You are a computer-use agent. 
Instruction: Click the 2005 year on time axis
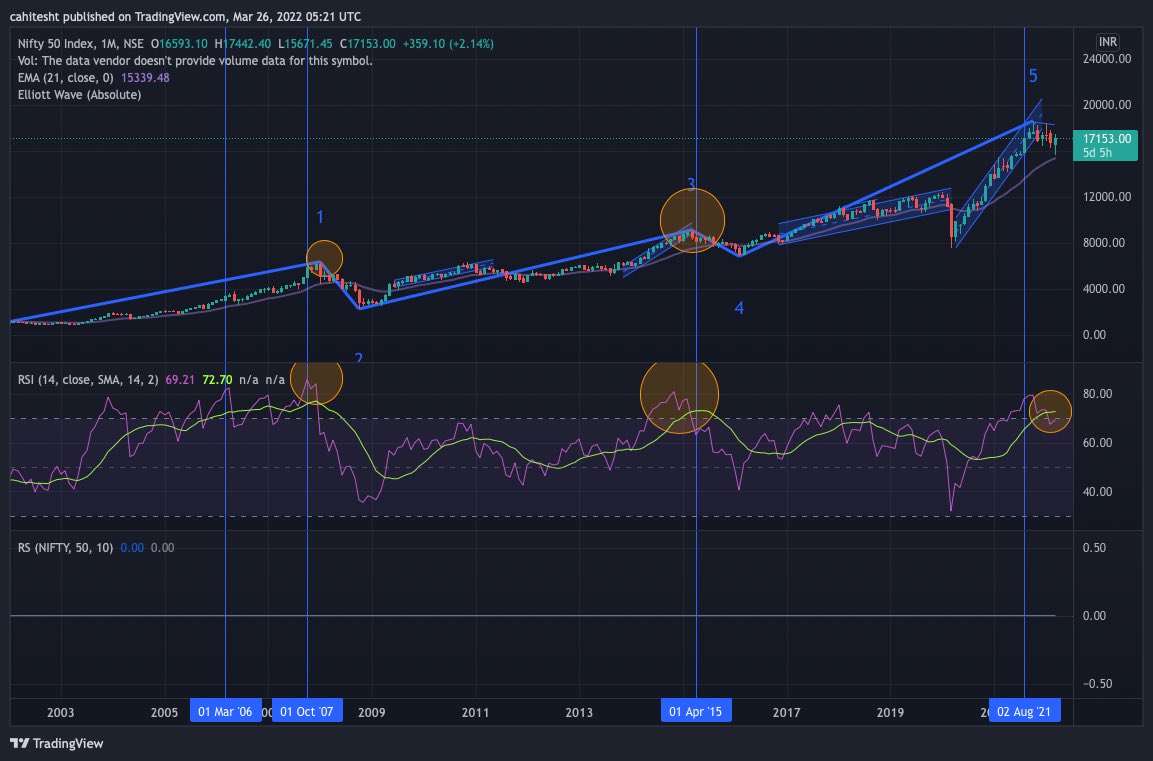pyautogui.click(x=164, y=712)
